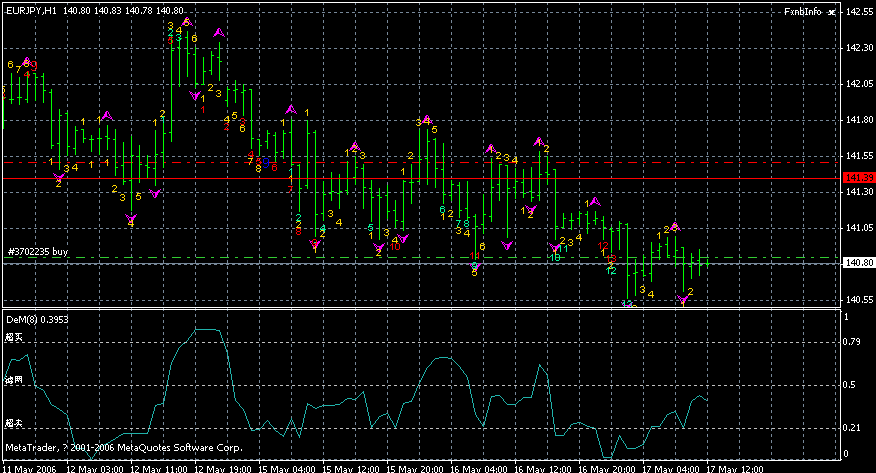Click the EURJPY,H1 chart title text
876x473 pixels.
click(30, 10)
